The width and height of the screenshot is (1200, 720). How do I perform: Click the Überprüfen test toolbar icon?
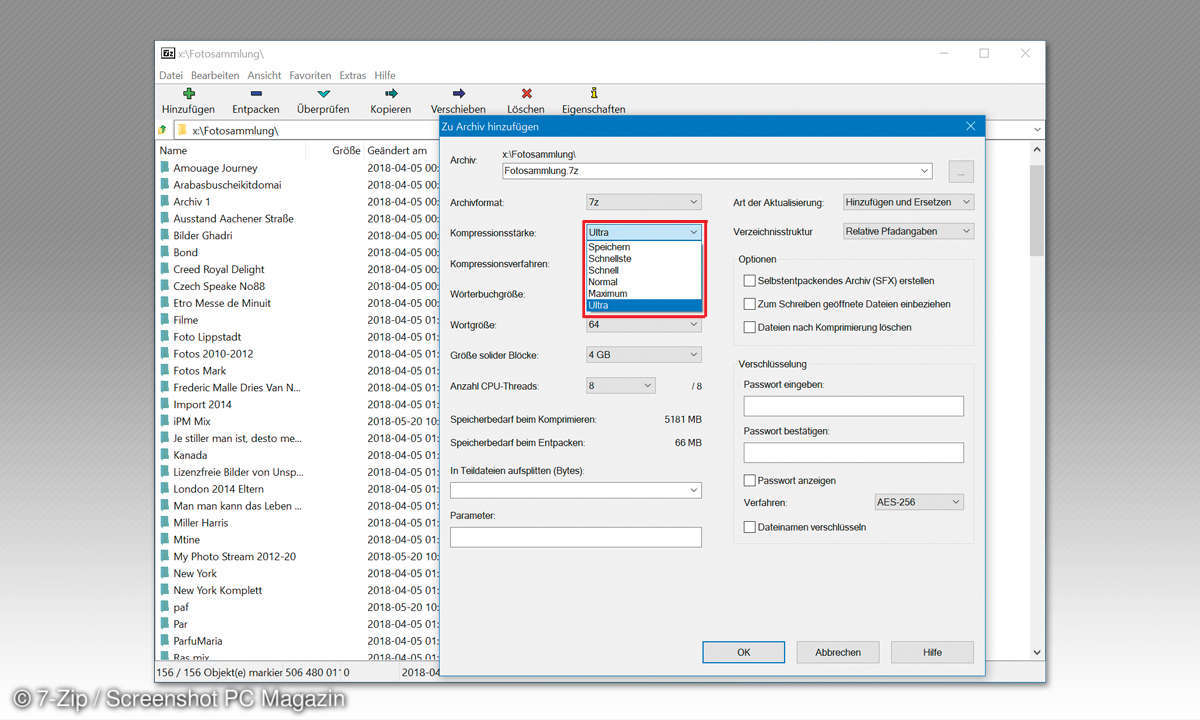point(323,93)
